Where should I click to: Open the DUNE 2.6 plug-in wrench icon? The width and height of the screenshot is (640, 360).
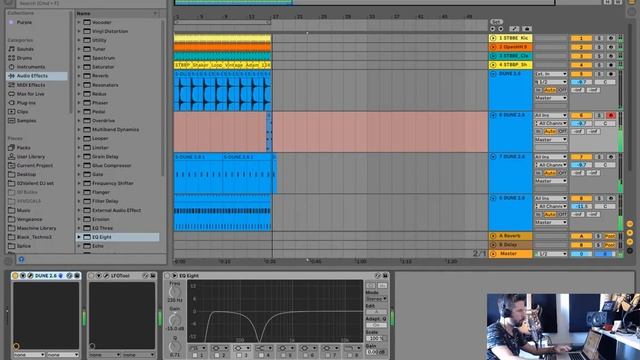[x=30, y=276]
